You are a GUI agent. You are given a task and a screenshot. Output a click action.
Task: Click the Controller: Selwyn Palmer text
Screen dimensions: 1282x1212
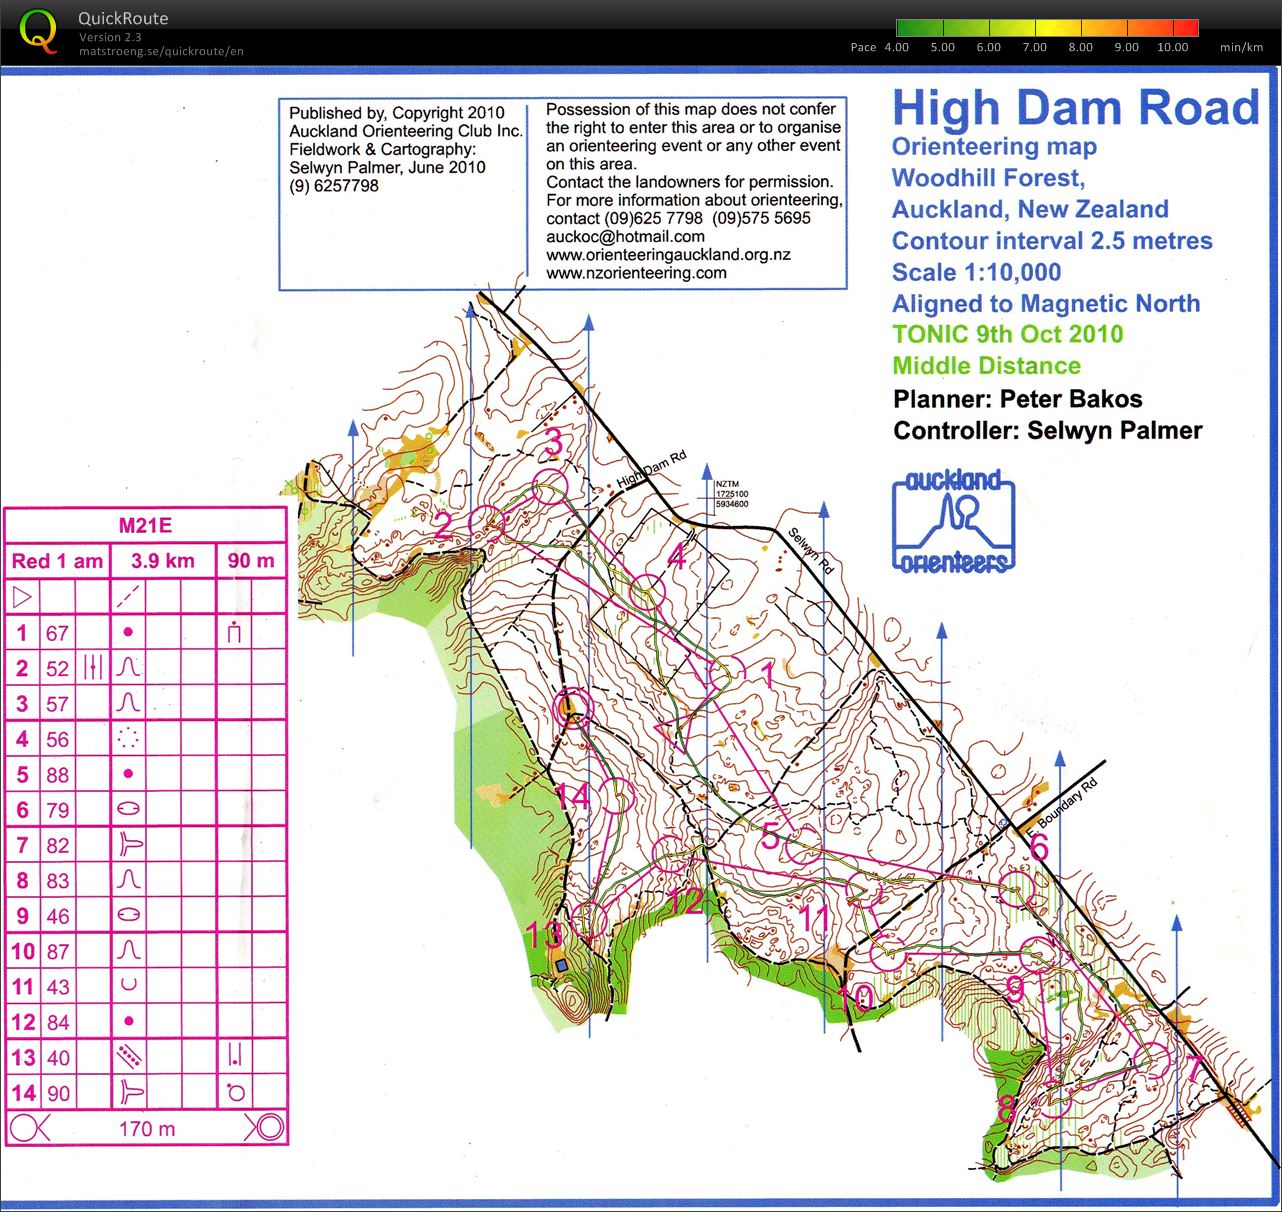(x=1047, y=431)
